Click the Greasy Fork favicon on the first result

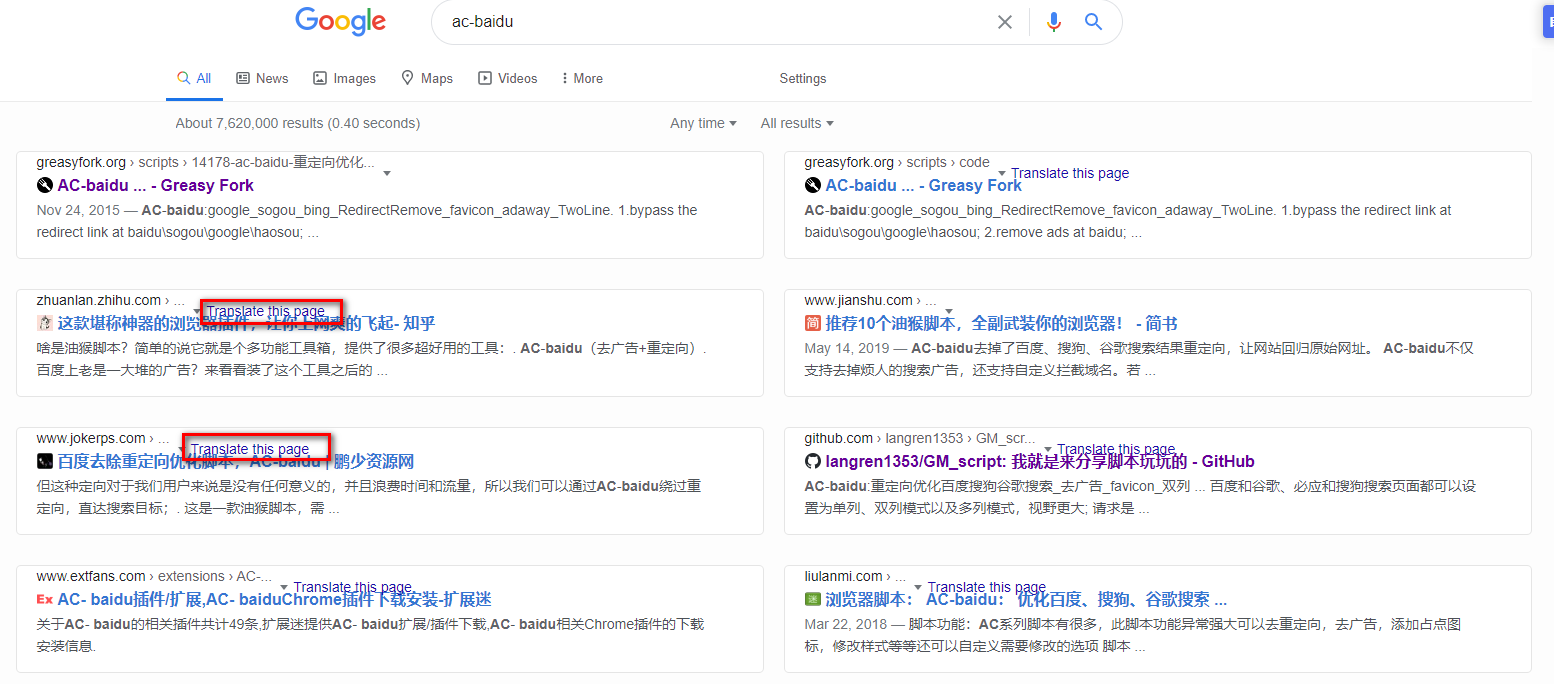pyautogui.click(x=44, y=184)
